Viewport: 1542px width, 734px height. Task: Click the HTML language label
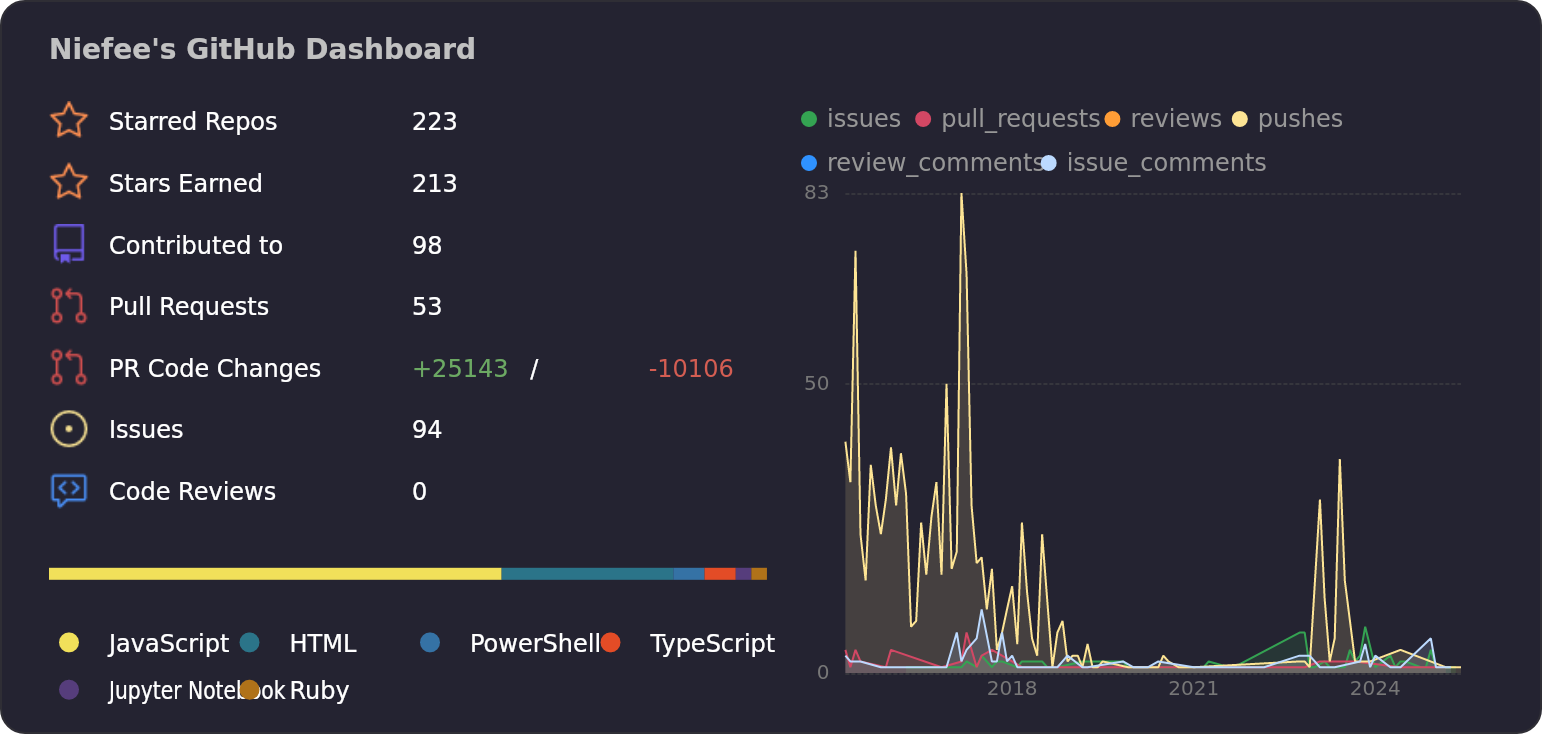tap(323, 644)
